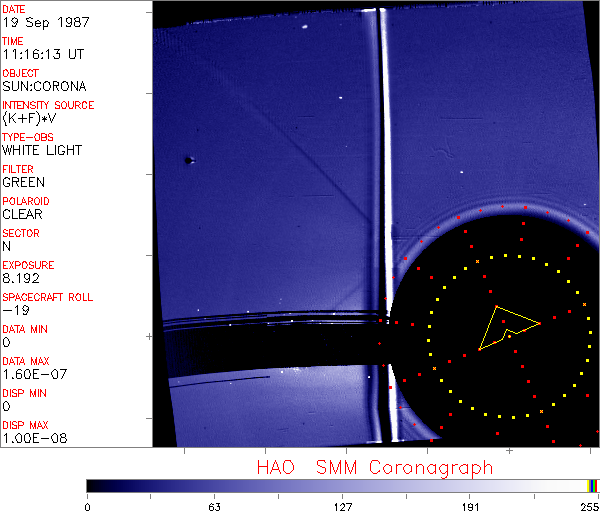Click the spacecraft roll value "-19"

coord(12,310)
